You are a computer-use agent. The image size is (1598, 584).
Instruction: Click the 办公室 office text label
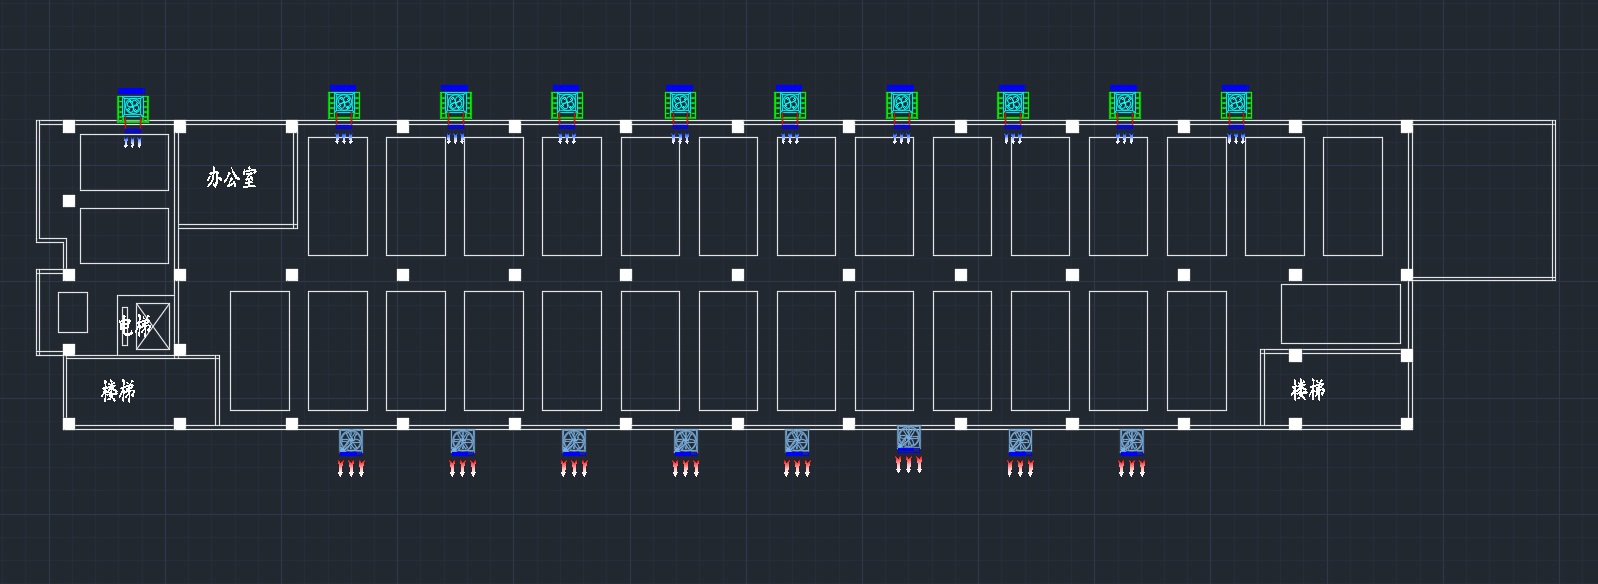(x=231, y=178)
